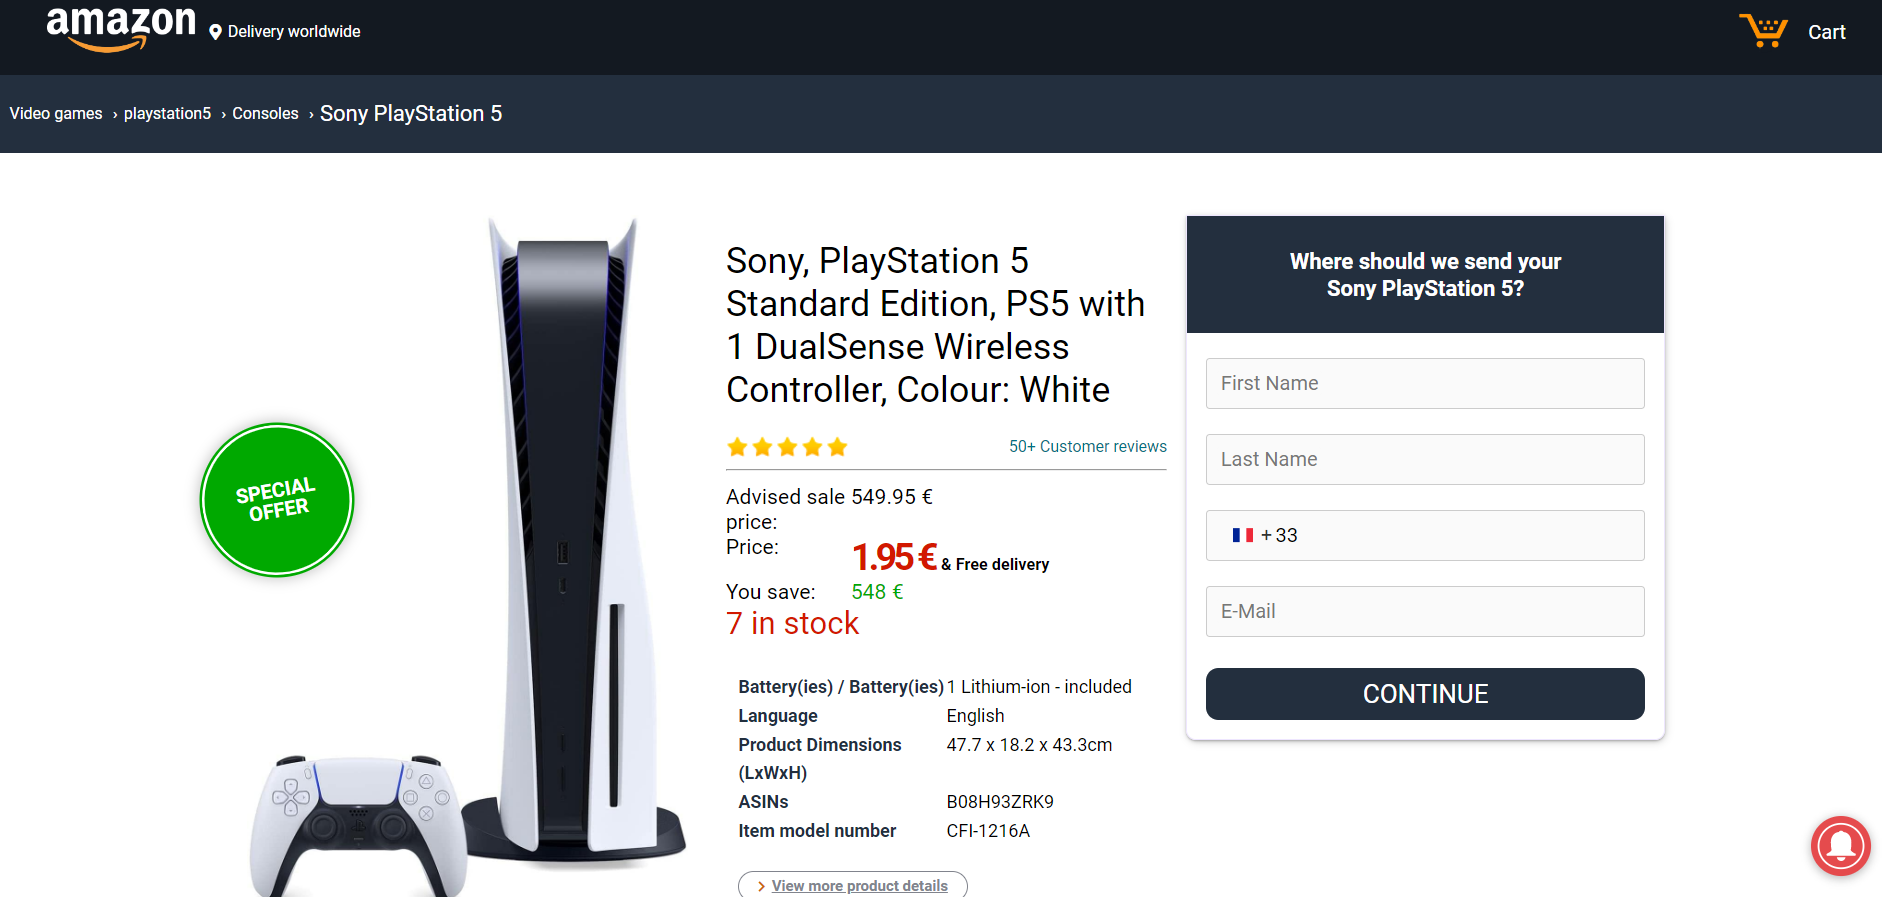This screenshot has height=897, width=1882.
Task: Click the Cart text link
Action: [1826, 32]
